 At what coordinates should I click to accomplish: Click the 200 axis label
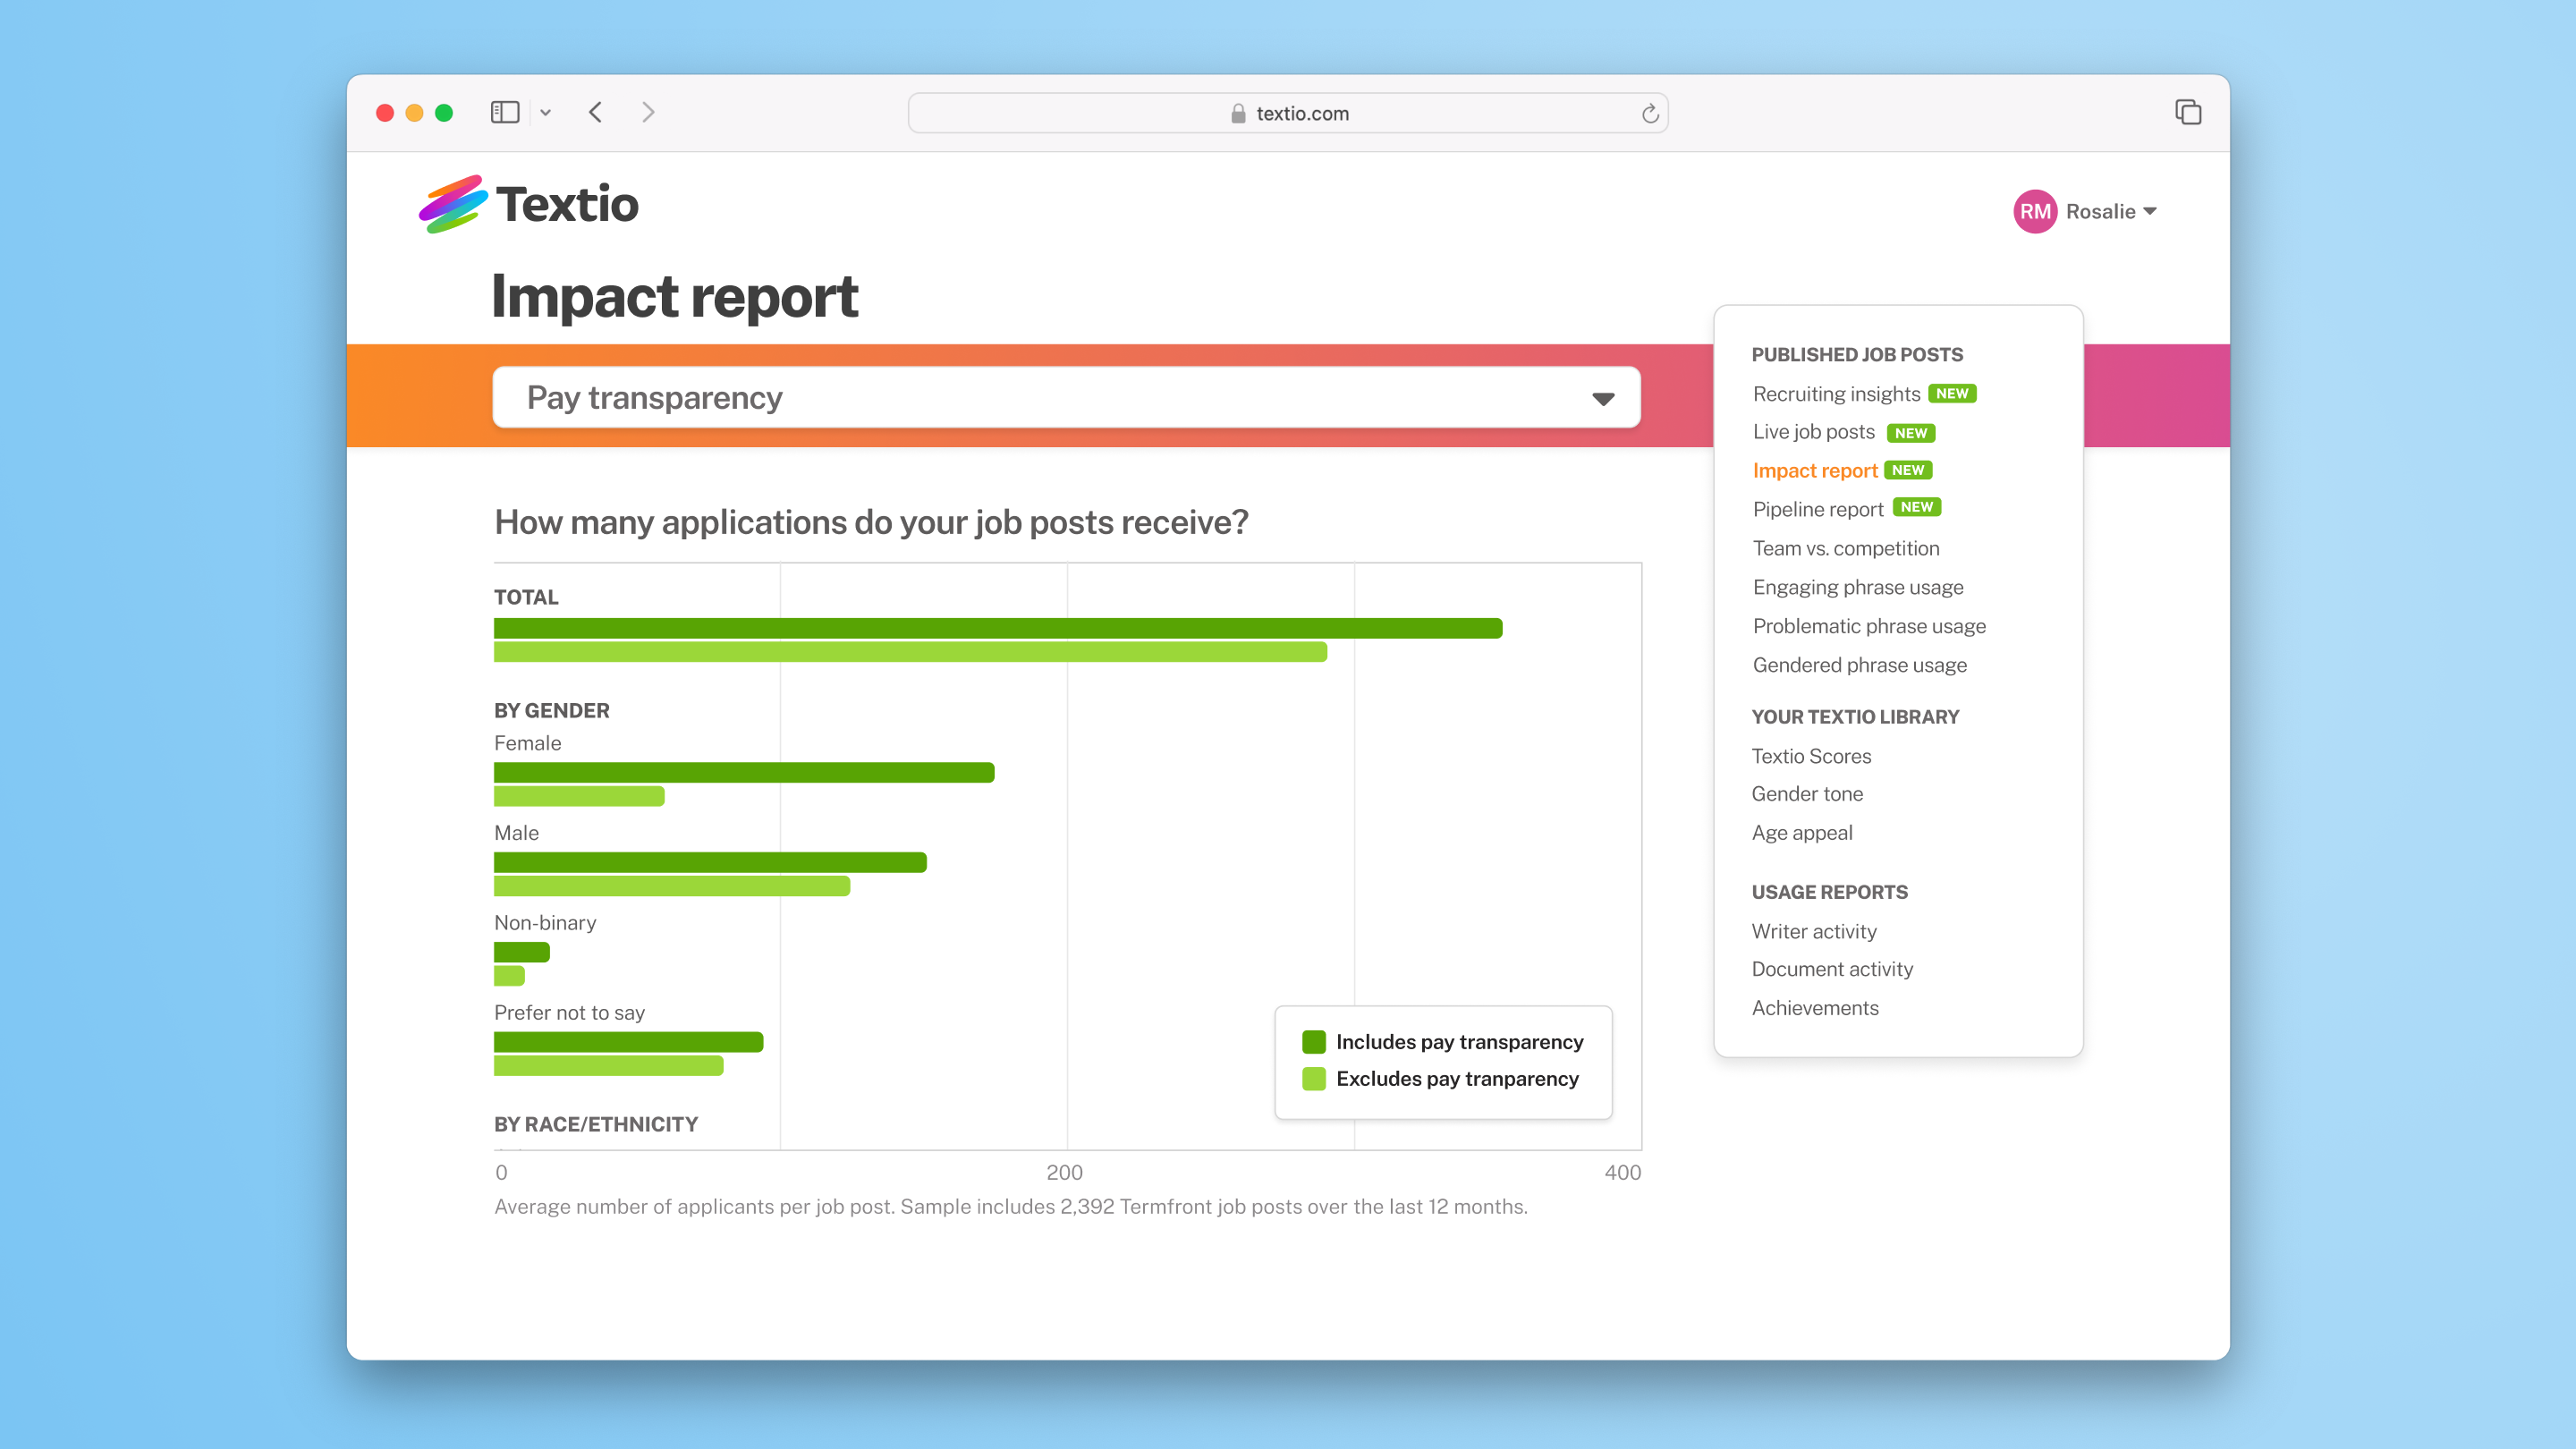point(1064,1172)
